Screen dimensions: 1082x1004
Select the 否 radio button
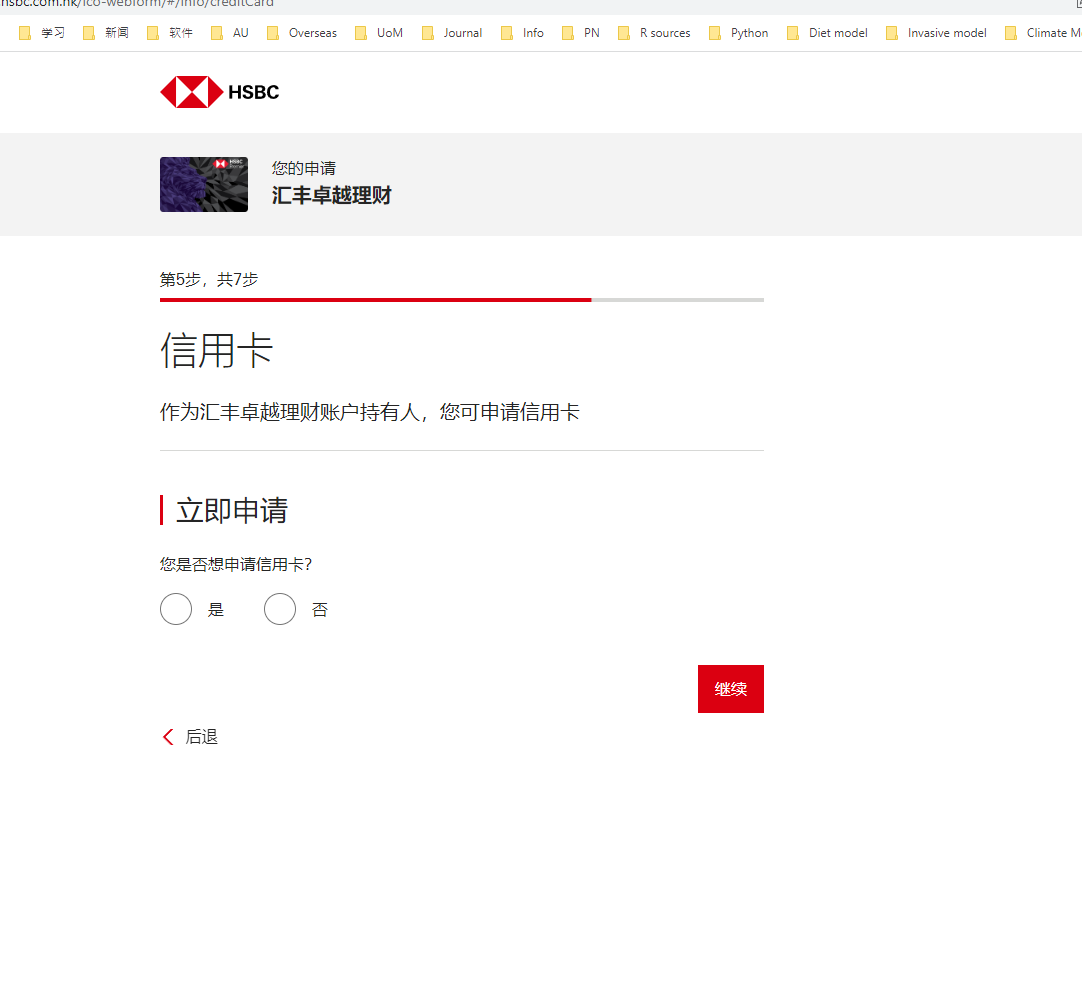[279, 609]
